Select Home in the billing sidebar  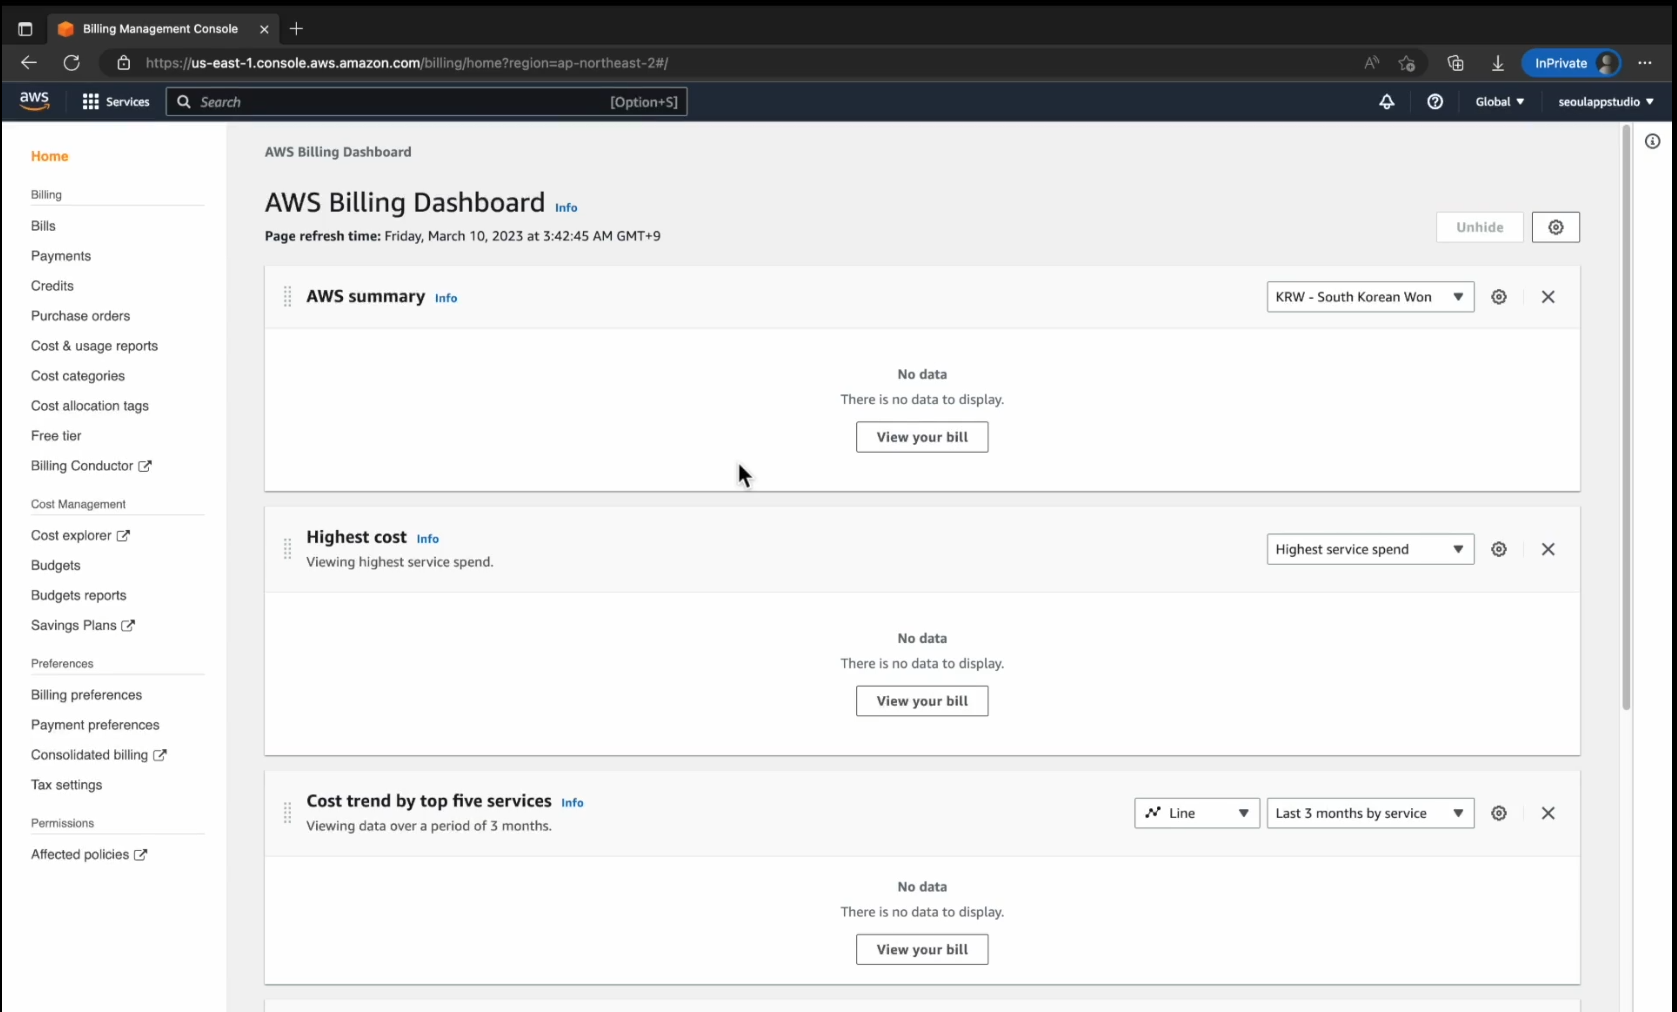[50, 156]
